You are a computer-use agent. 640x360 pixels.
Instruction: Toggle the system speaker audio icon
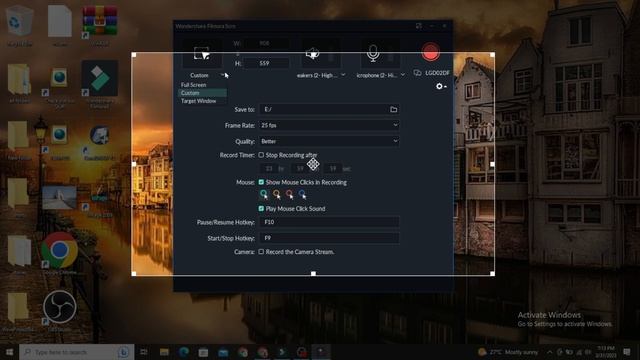(312, 53)
